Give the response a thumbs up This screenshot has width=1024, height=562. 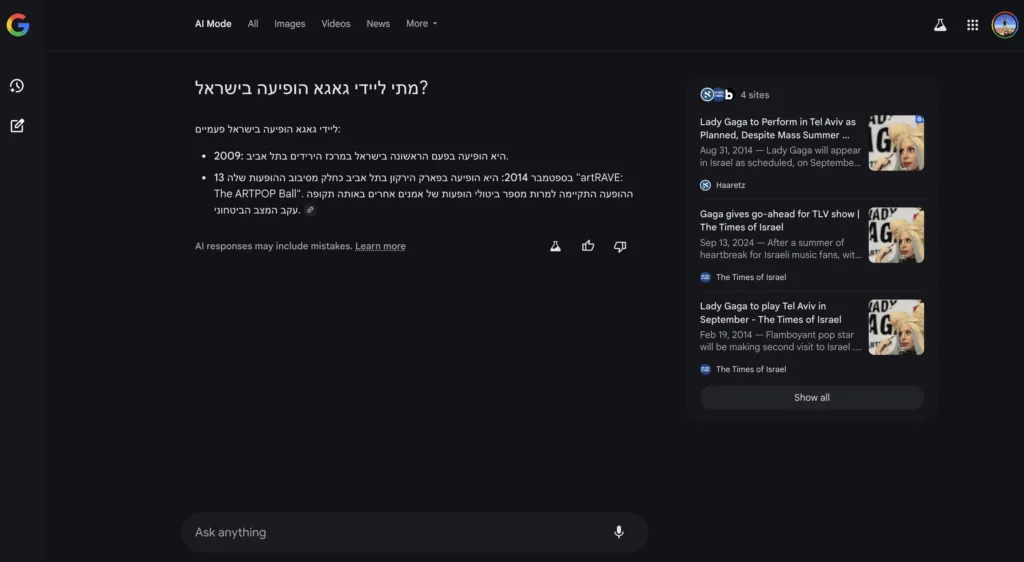click(x=588, y=246)
